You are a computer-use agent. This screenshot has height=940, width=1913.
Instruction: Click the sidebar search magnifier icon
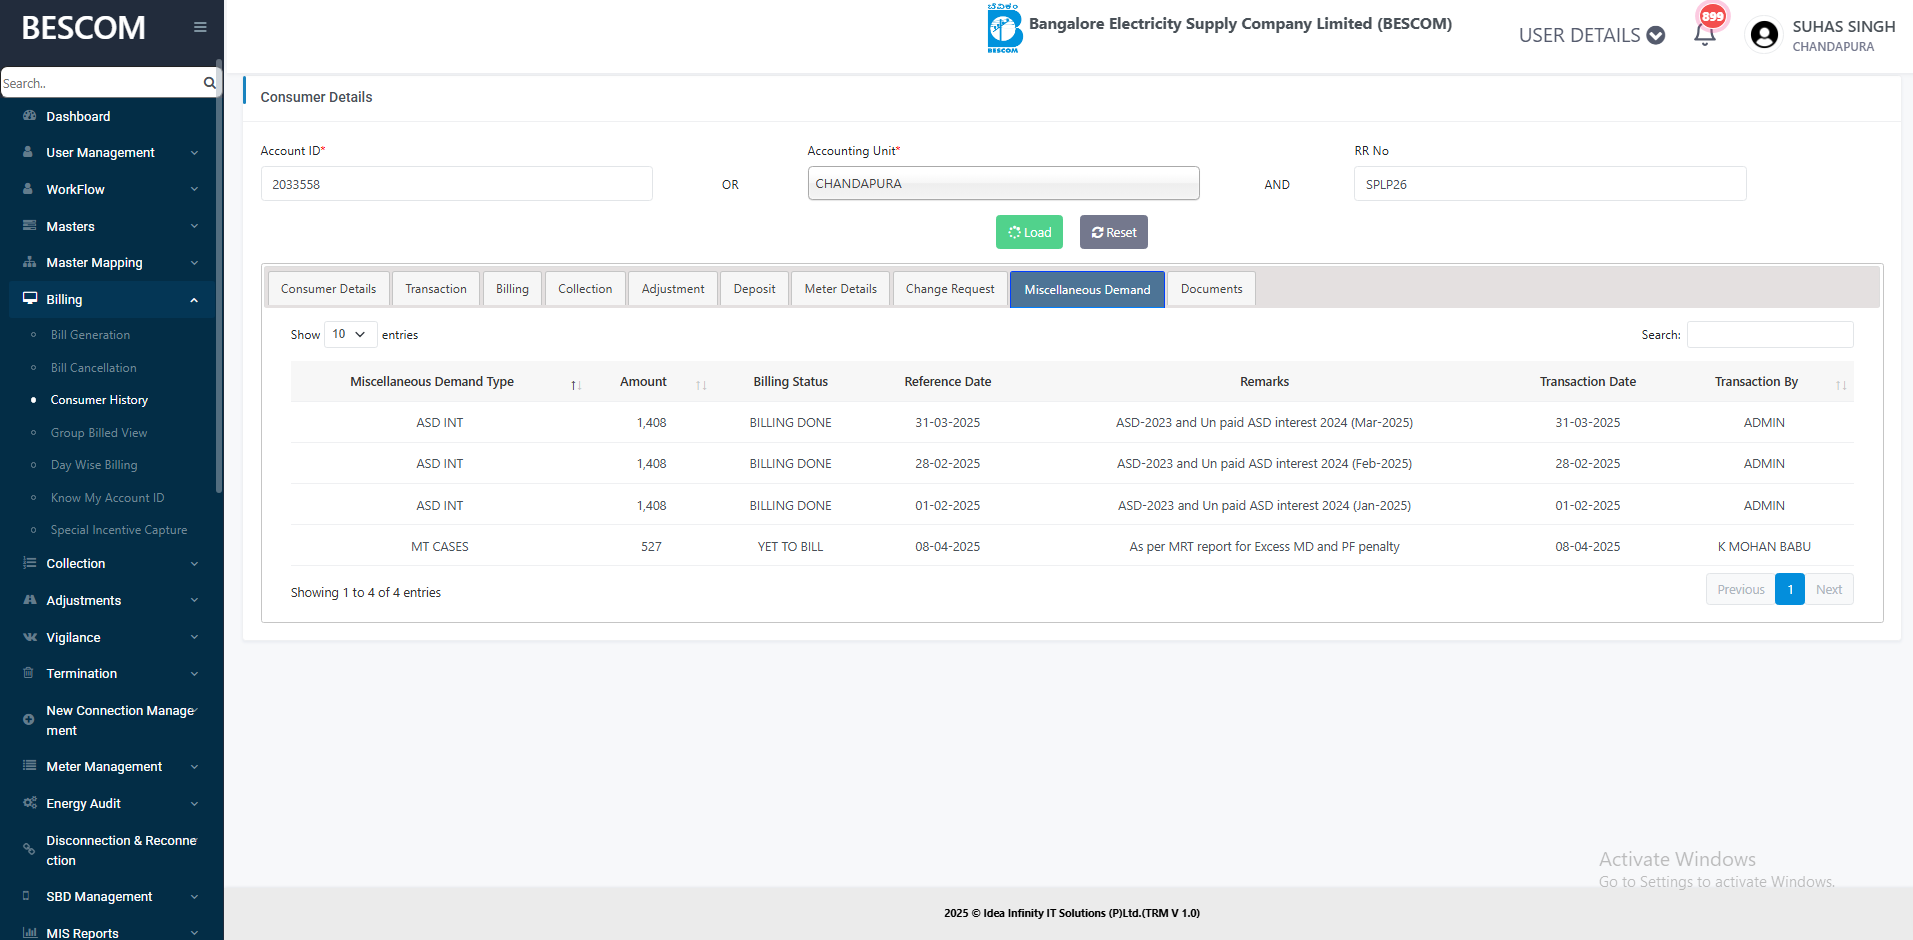pos(209,83)
